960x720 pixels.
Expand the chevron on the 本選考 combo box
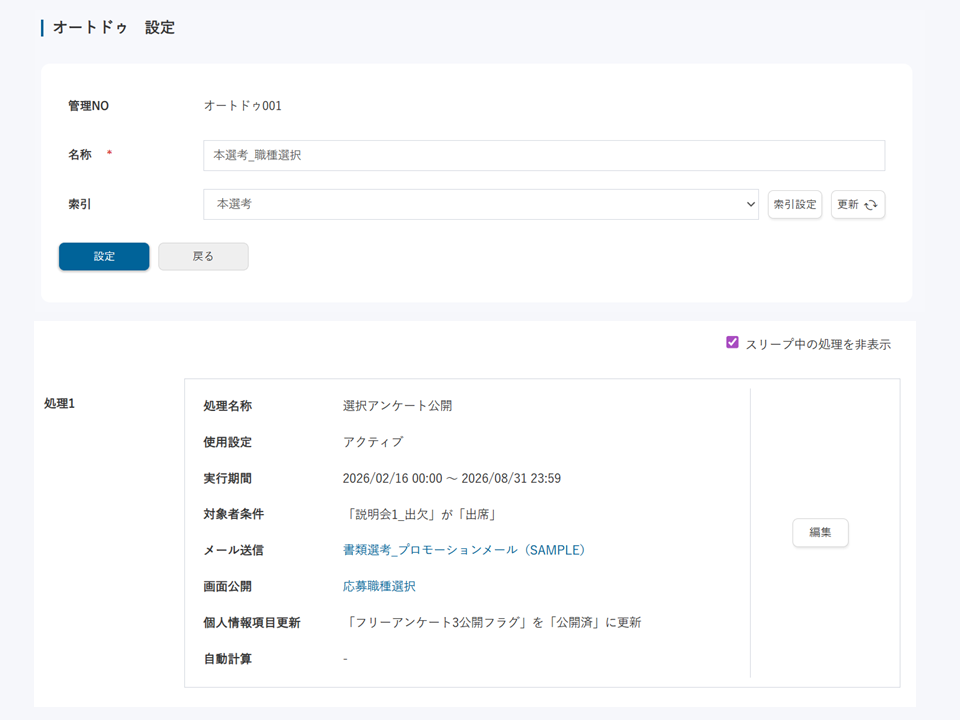[x=750, y=204]
